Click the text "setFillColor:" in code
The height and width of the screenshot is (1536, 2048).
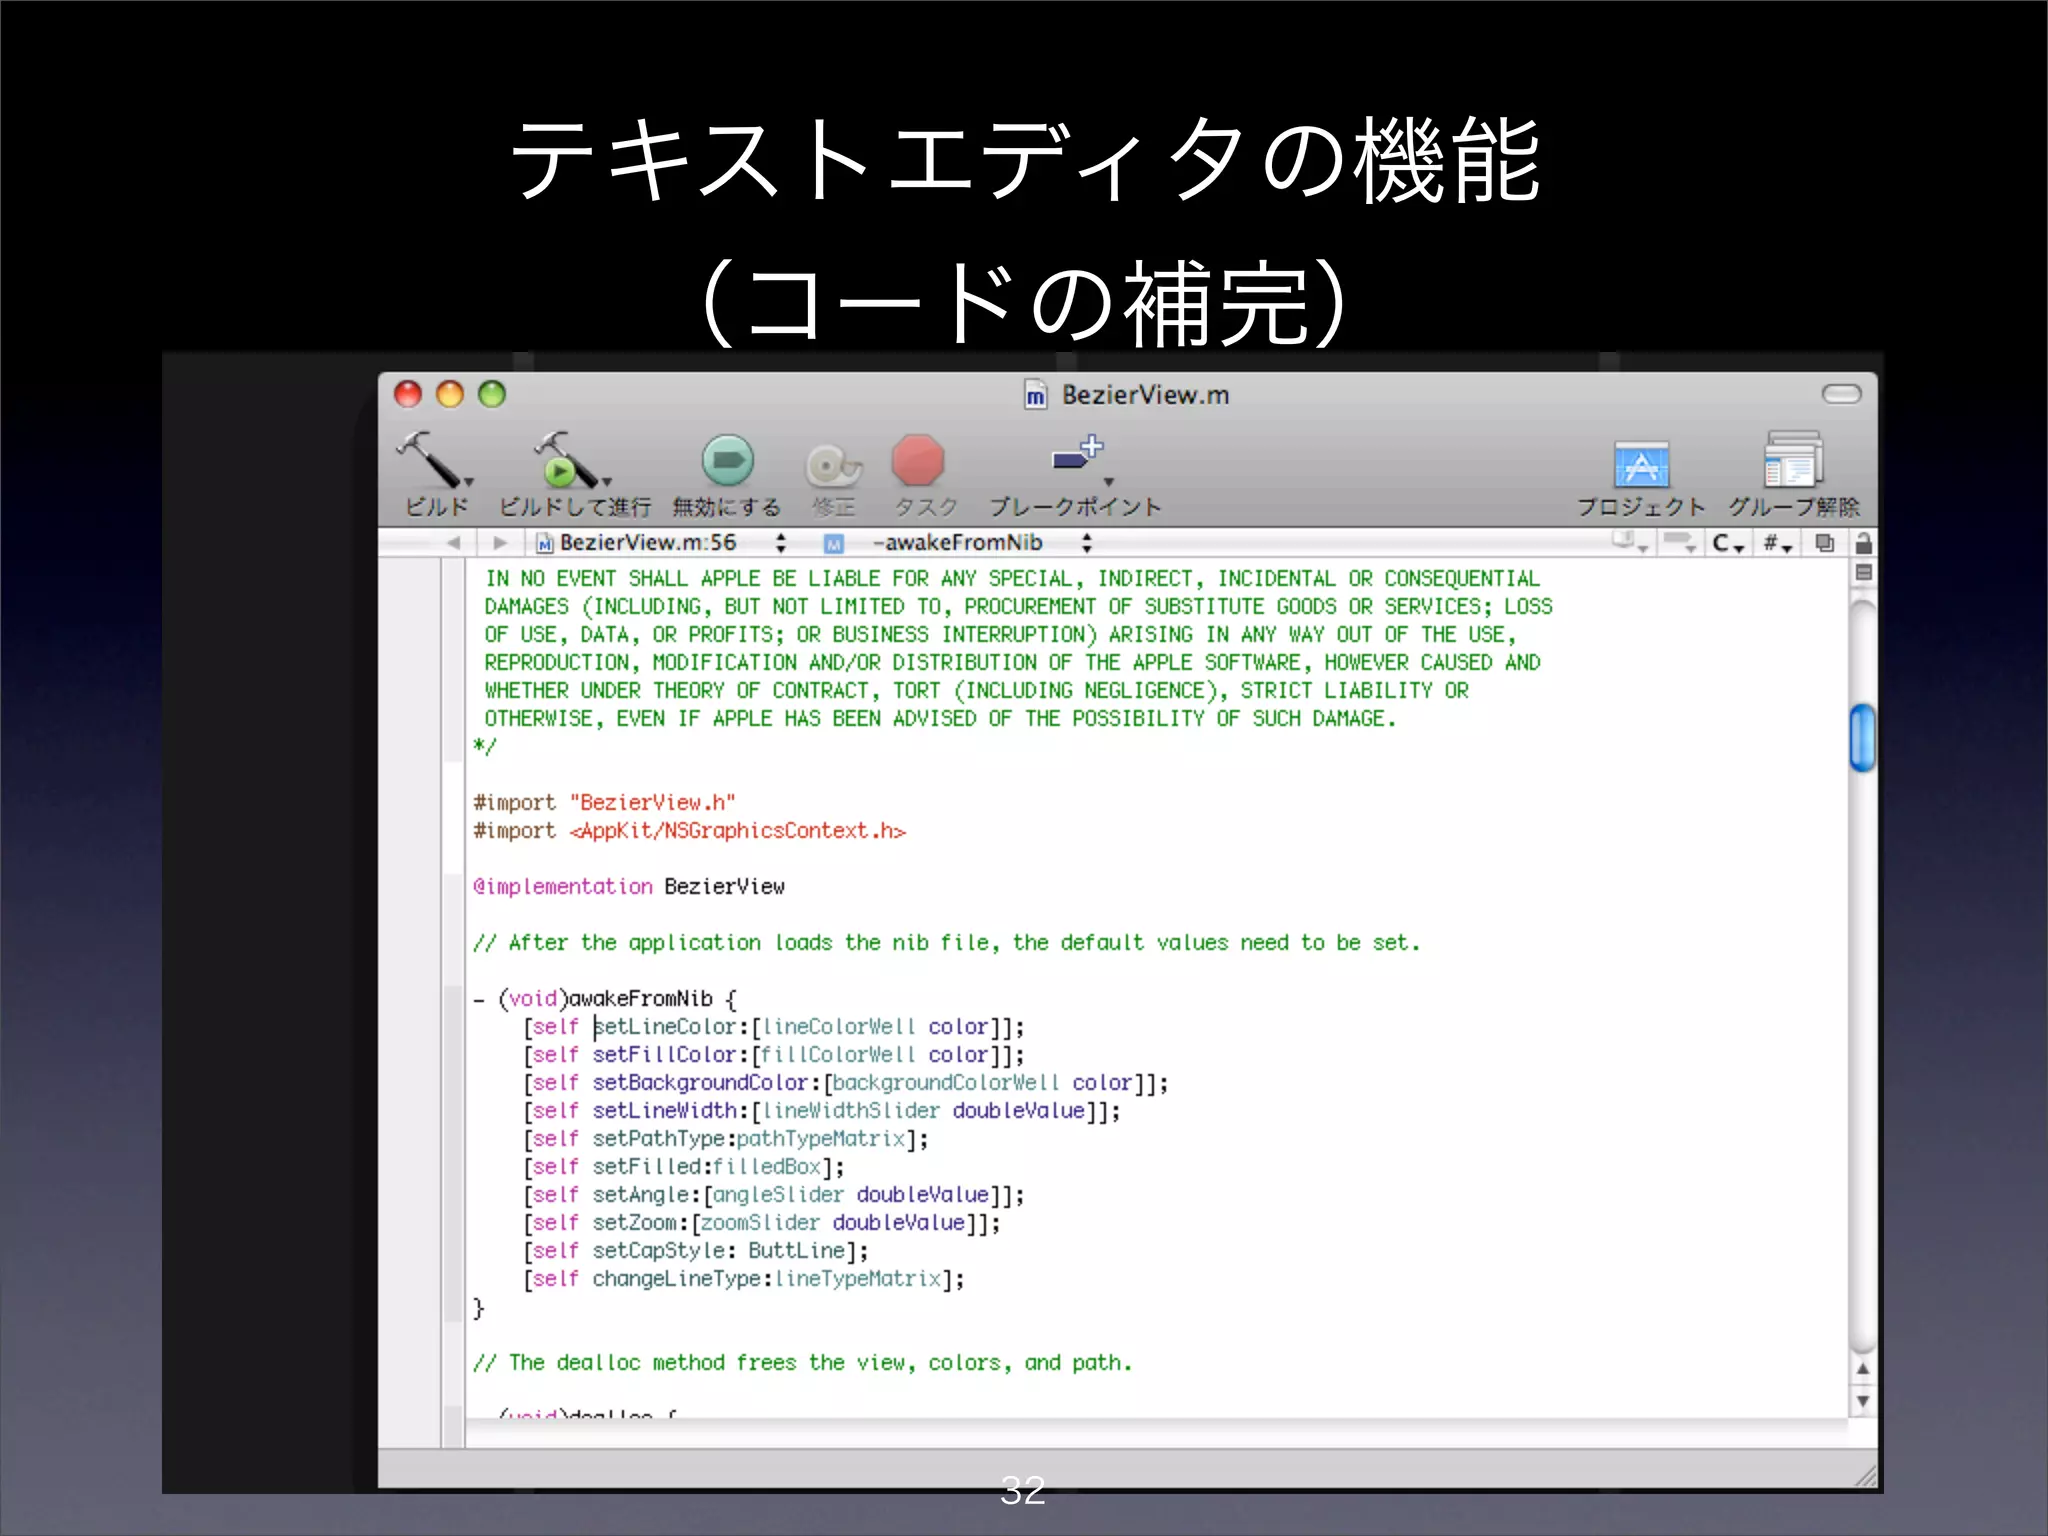(670, 1055)
